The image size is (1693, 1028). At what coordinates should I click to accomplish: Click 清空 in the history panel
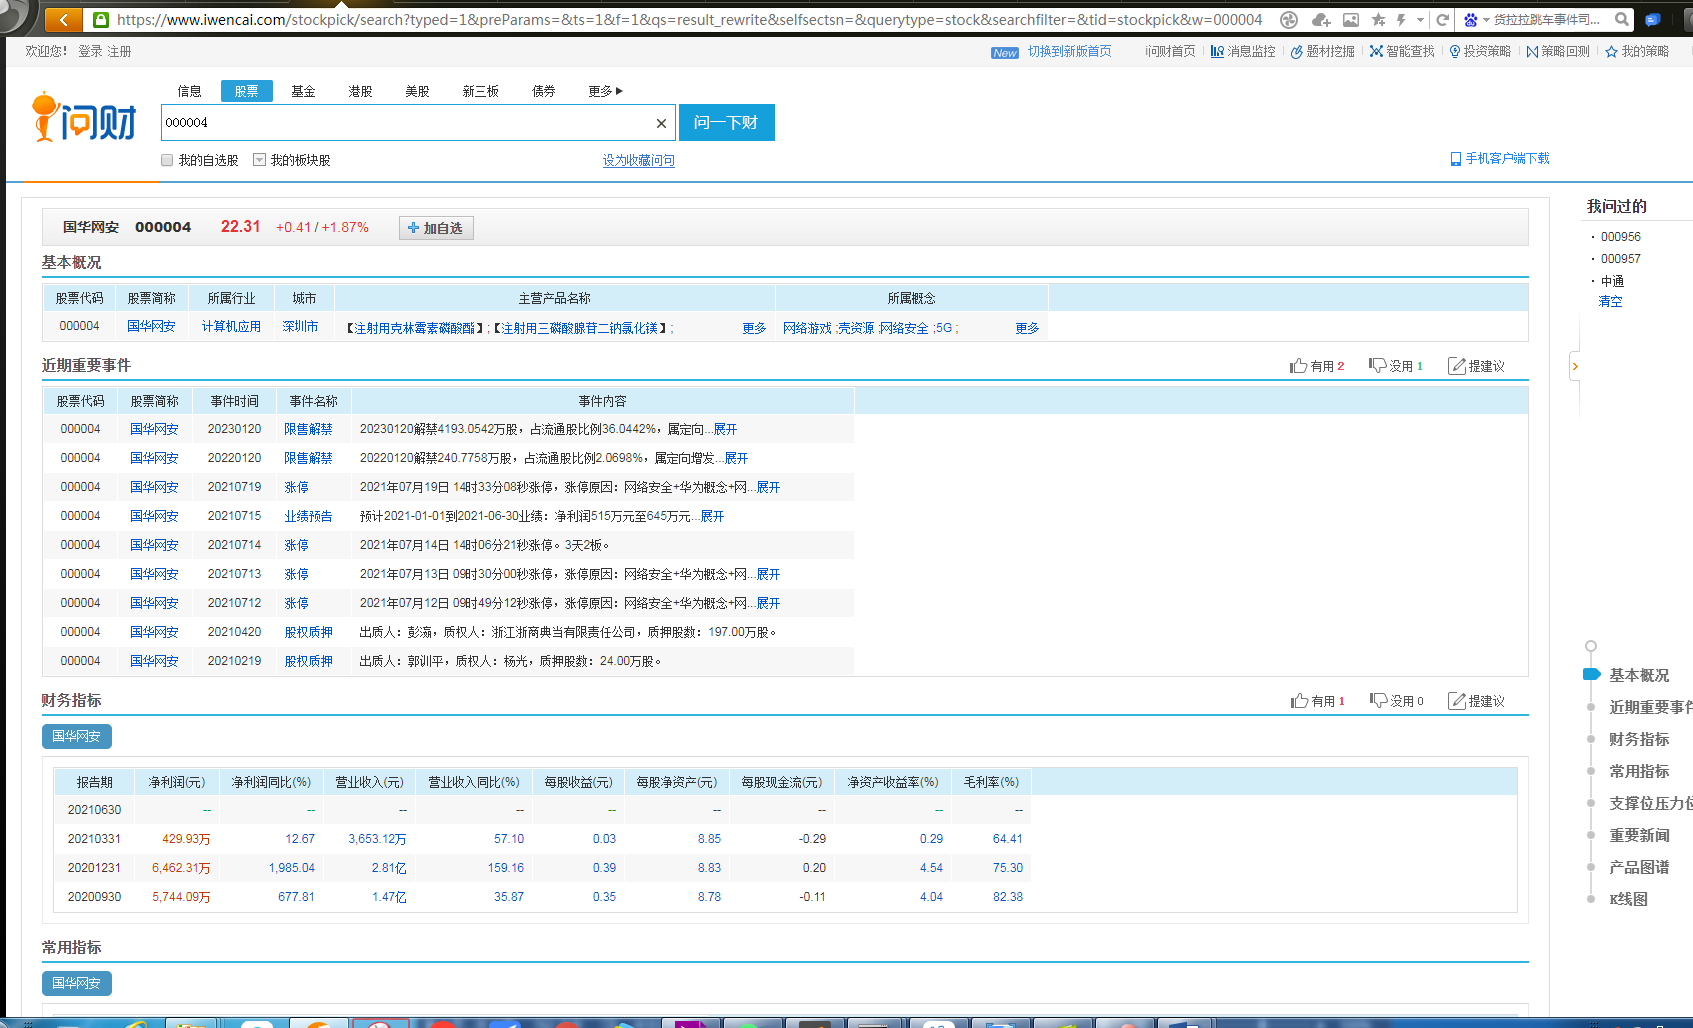click(x=1610, y=301)
